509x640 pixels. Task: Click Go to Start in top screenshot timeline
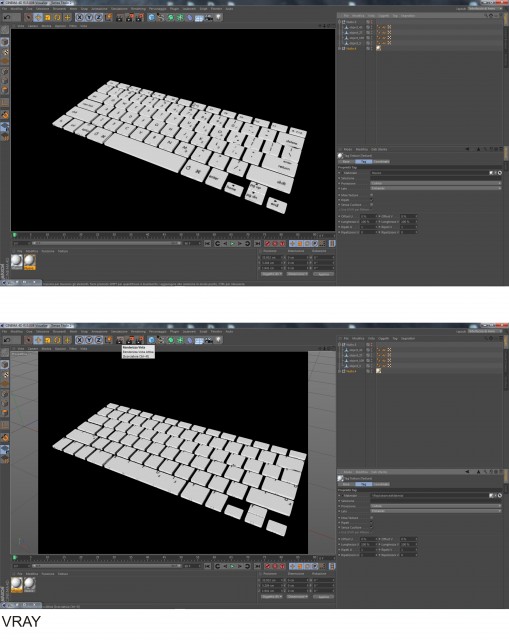(x=207, y=243)
